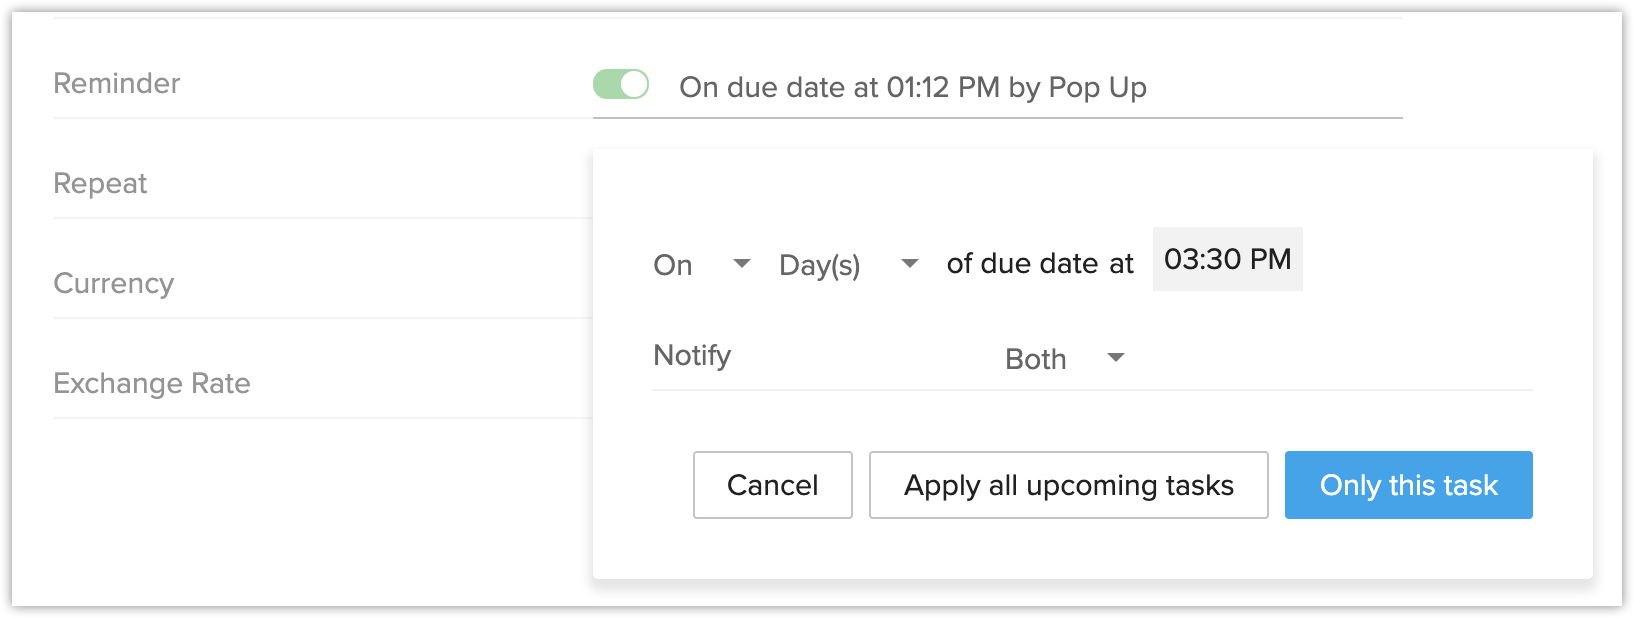1634x618 pixels.
Task: Select the Currency field label
Action: [113, 284]
